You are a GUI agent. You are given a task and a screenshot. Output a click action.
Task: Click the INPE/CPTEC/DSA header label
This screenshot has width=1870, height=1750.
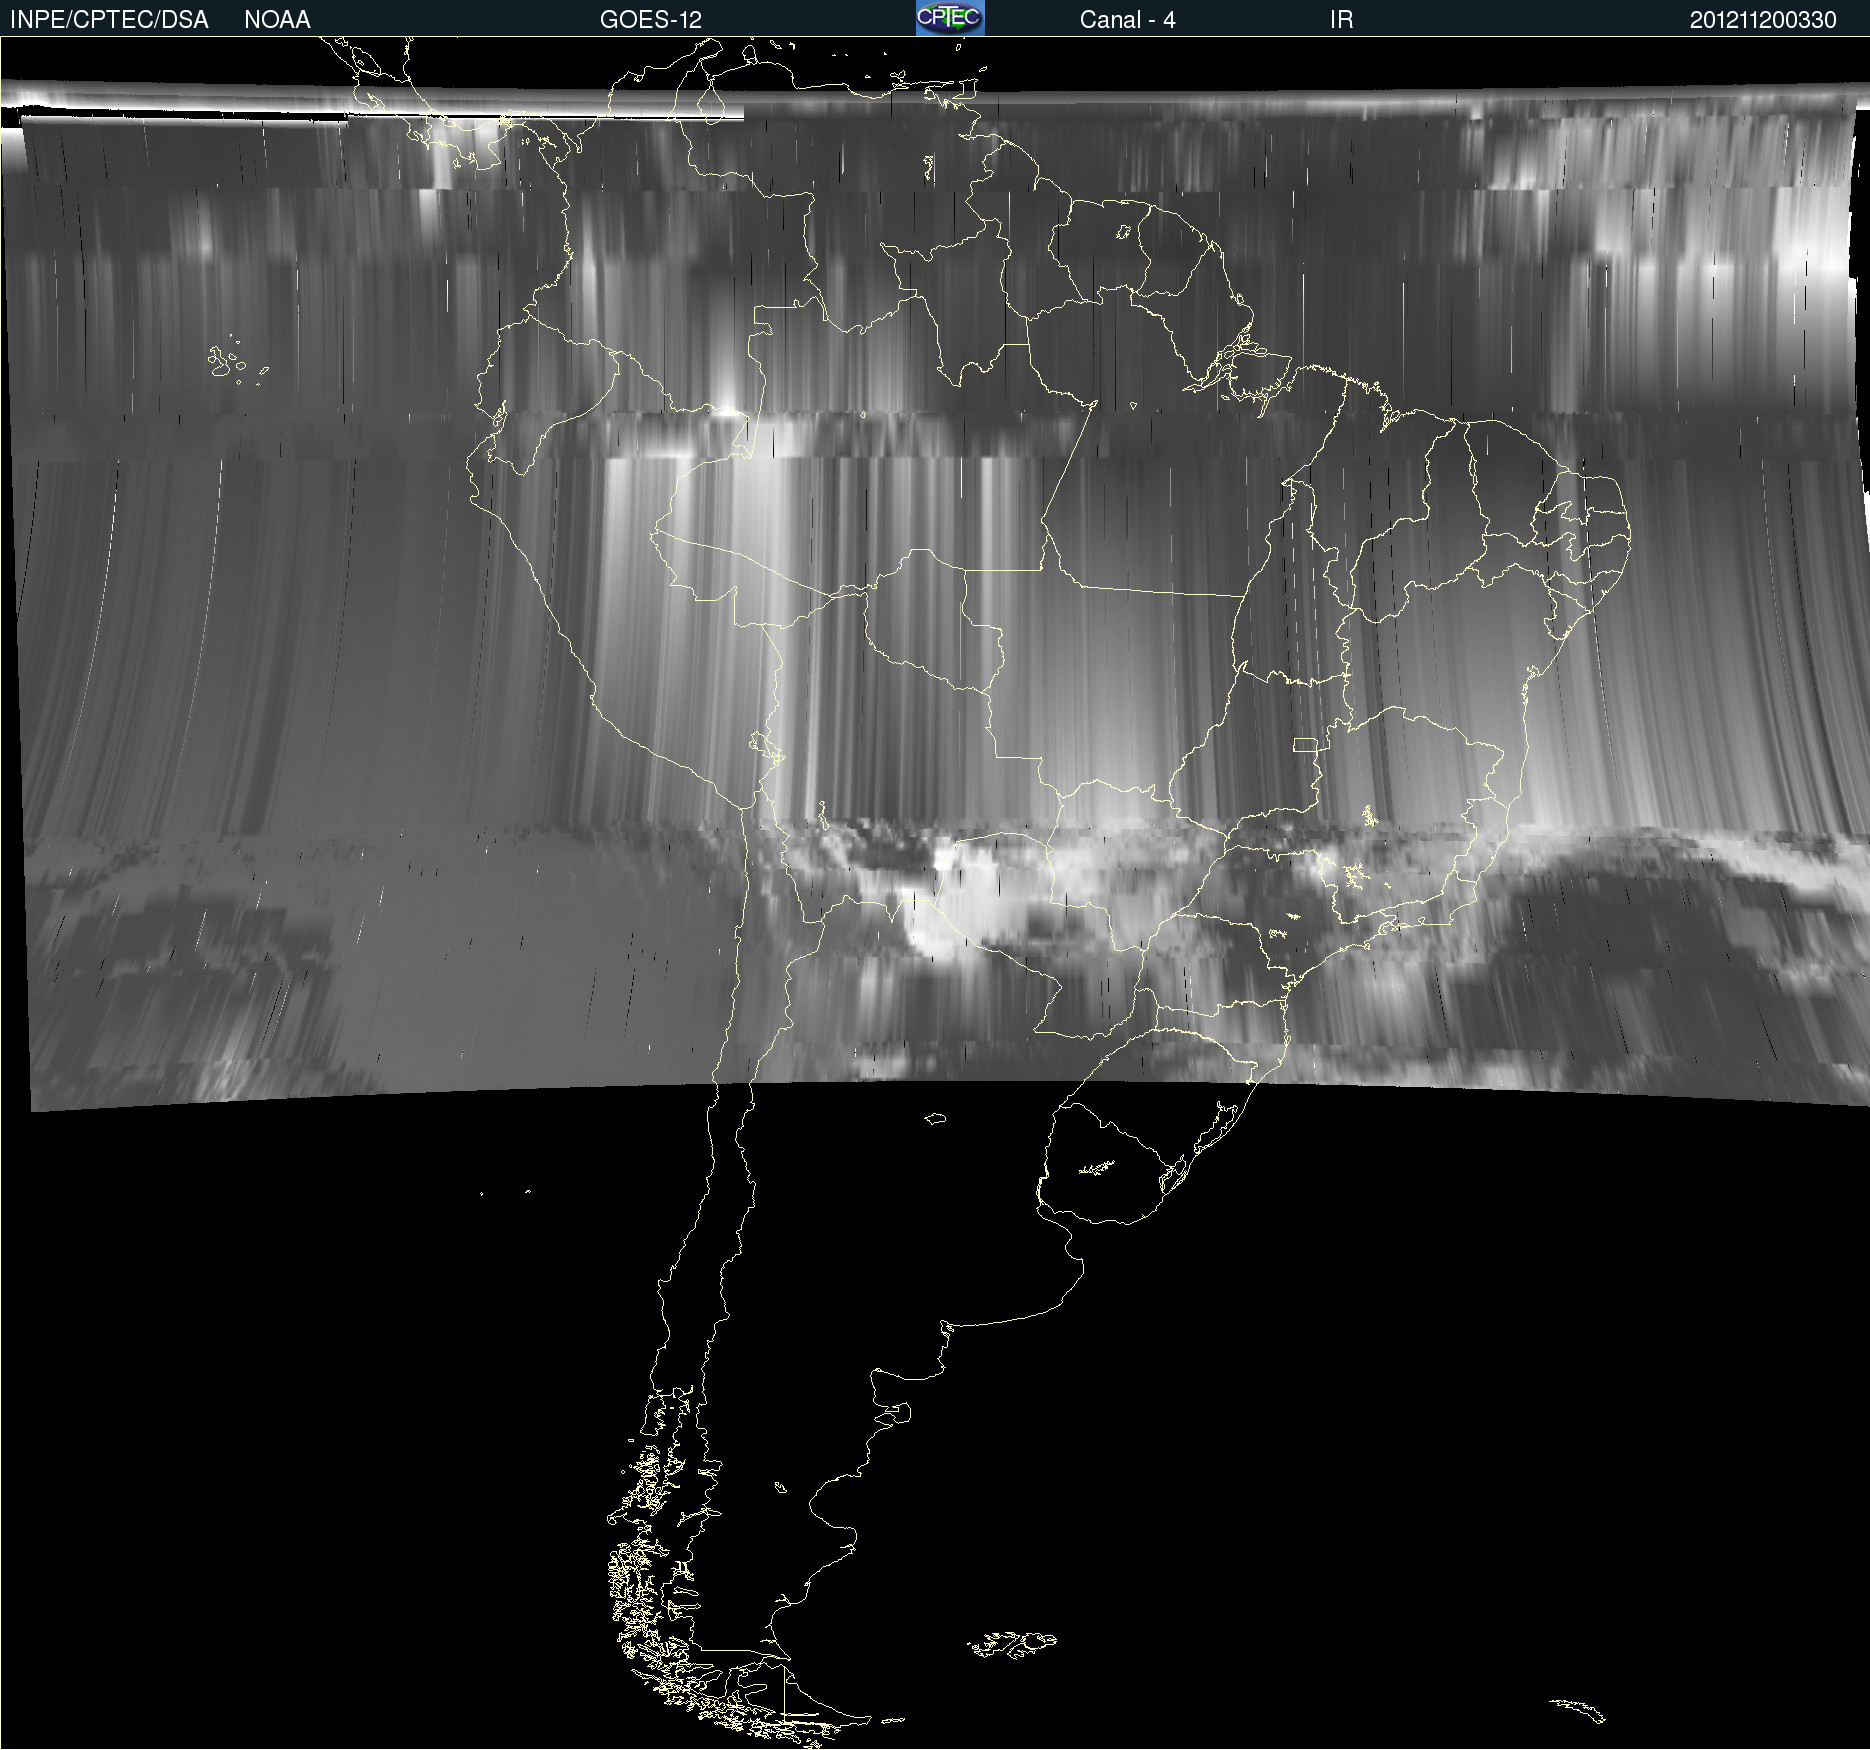pyautogui.click(x=109, y=19)
